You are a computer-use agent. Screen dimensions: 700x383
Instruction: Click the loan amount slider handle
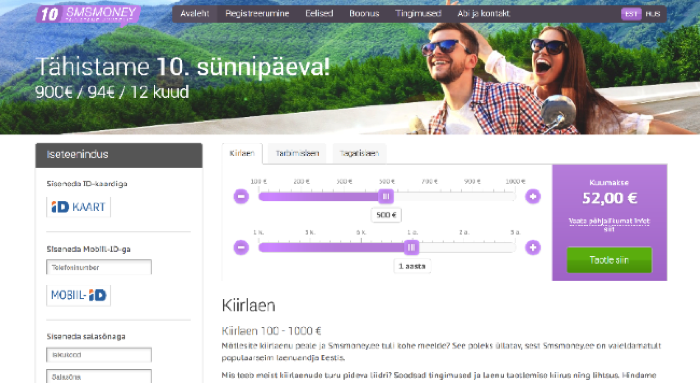click(386, 196)
